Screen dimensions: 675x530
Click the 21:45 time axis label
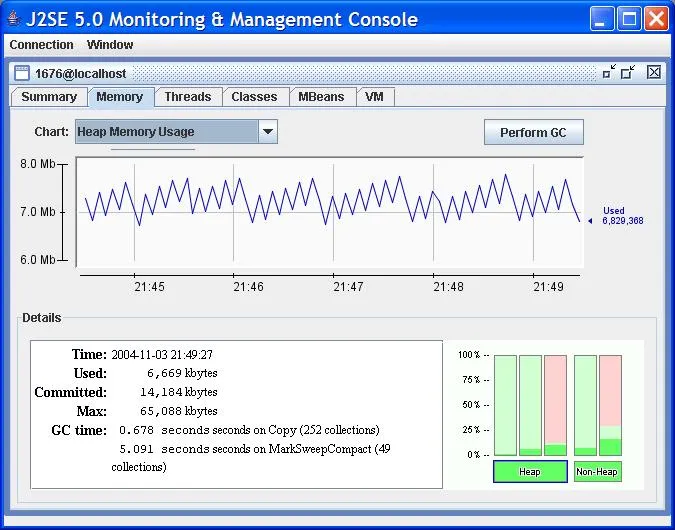pyautogui.click(x=149, y=287)
